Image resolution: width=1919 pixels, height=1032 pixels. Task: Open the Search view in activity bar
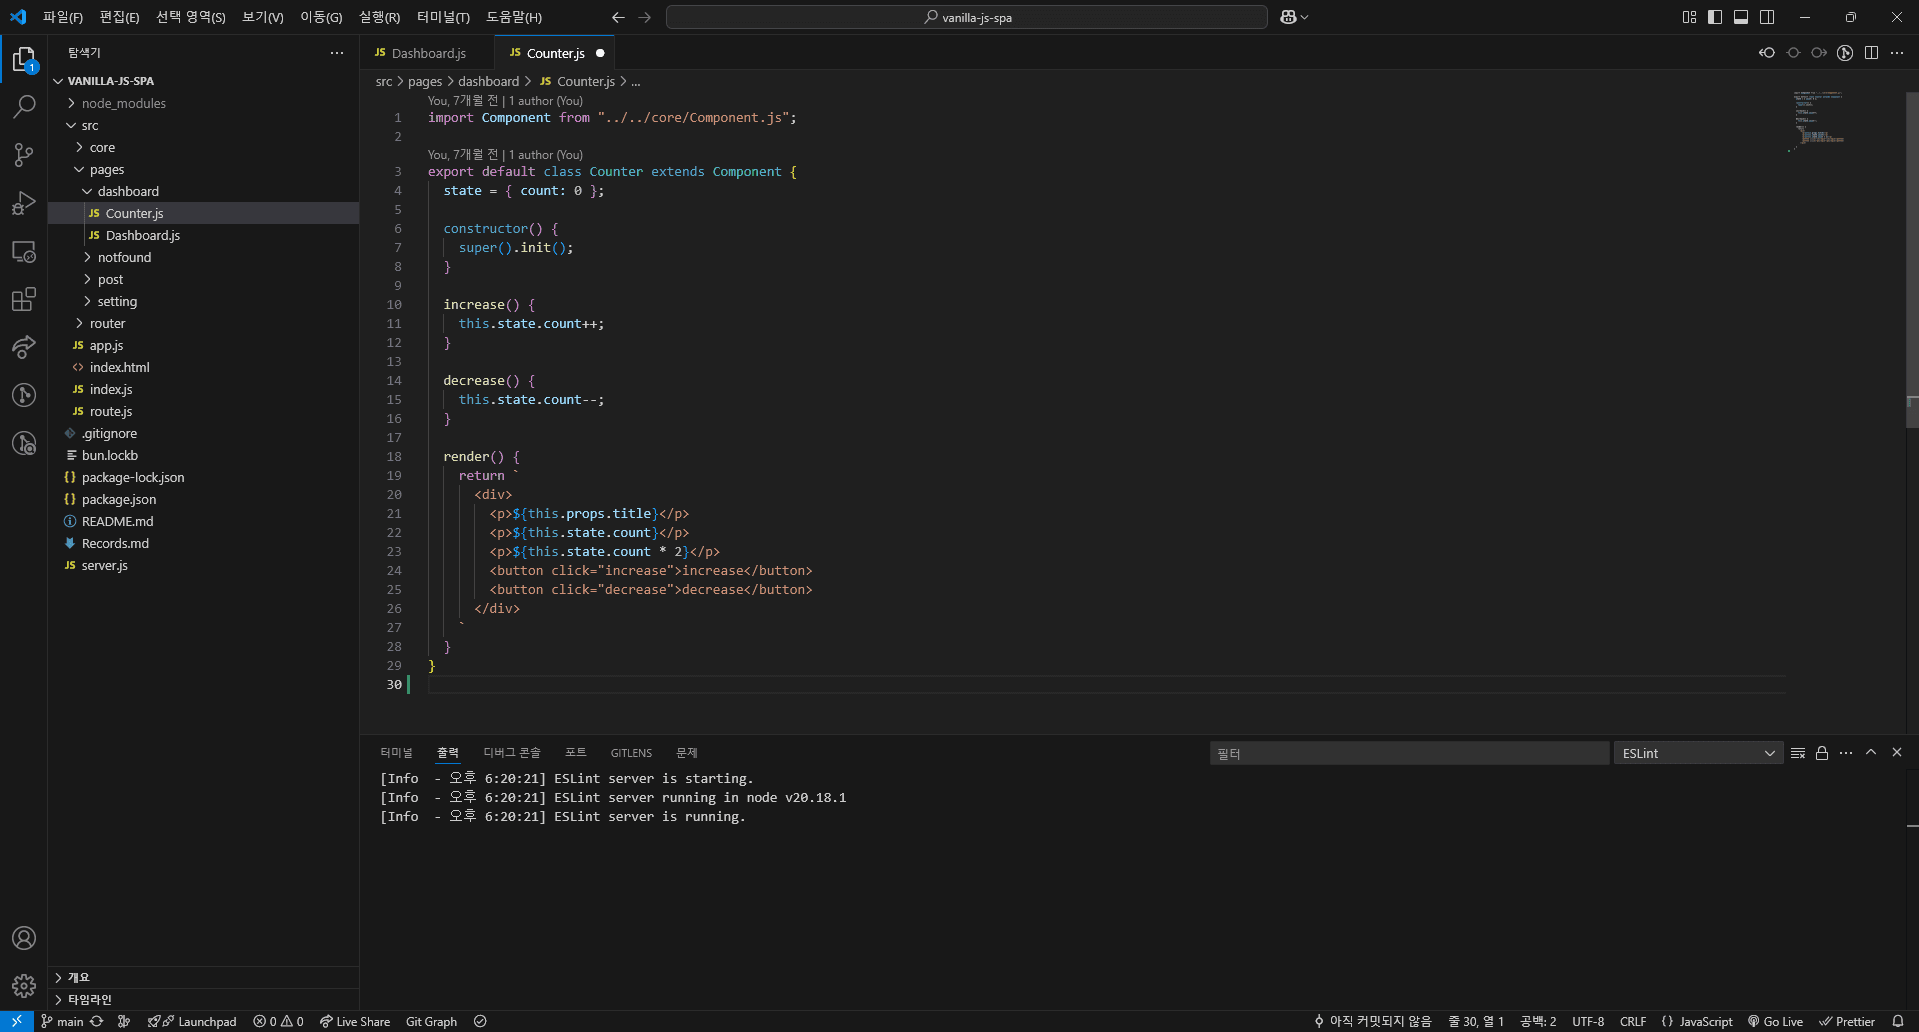[x=23, y=107]
